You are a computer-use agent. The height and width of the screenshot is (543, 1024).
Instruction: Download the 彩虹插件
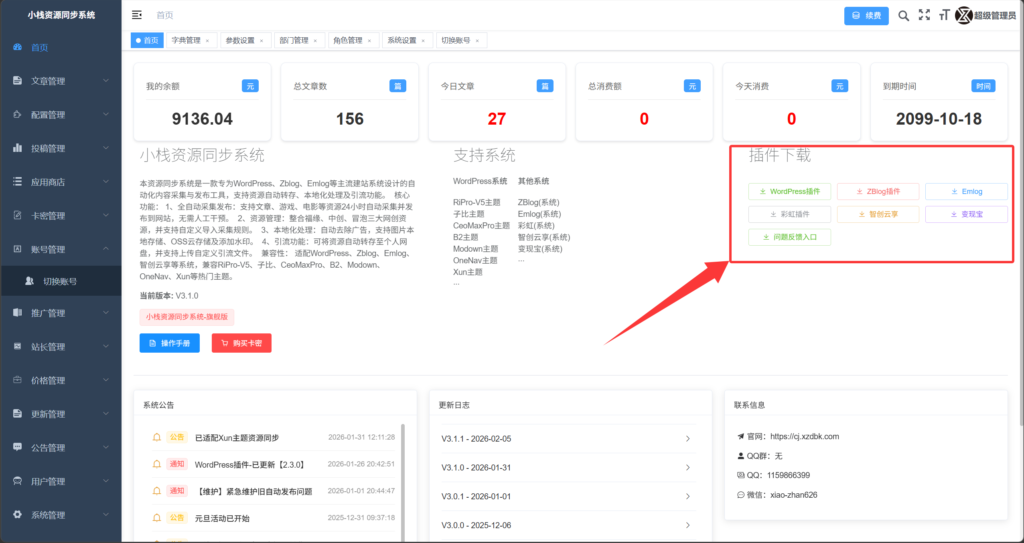point(790,214)
